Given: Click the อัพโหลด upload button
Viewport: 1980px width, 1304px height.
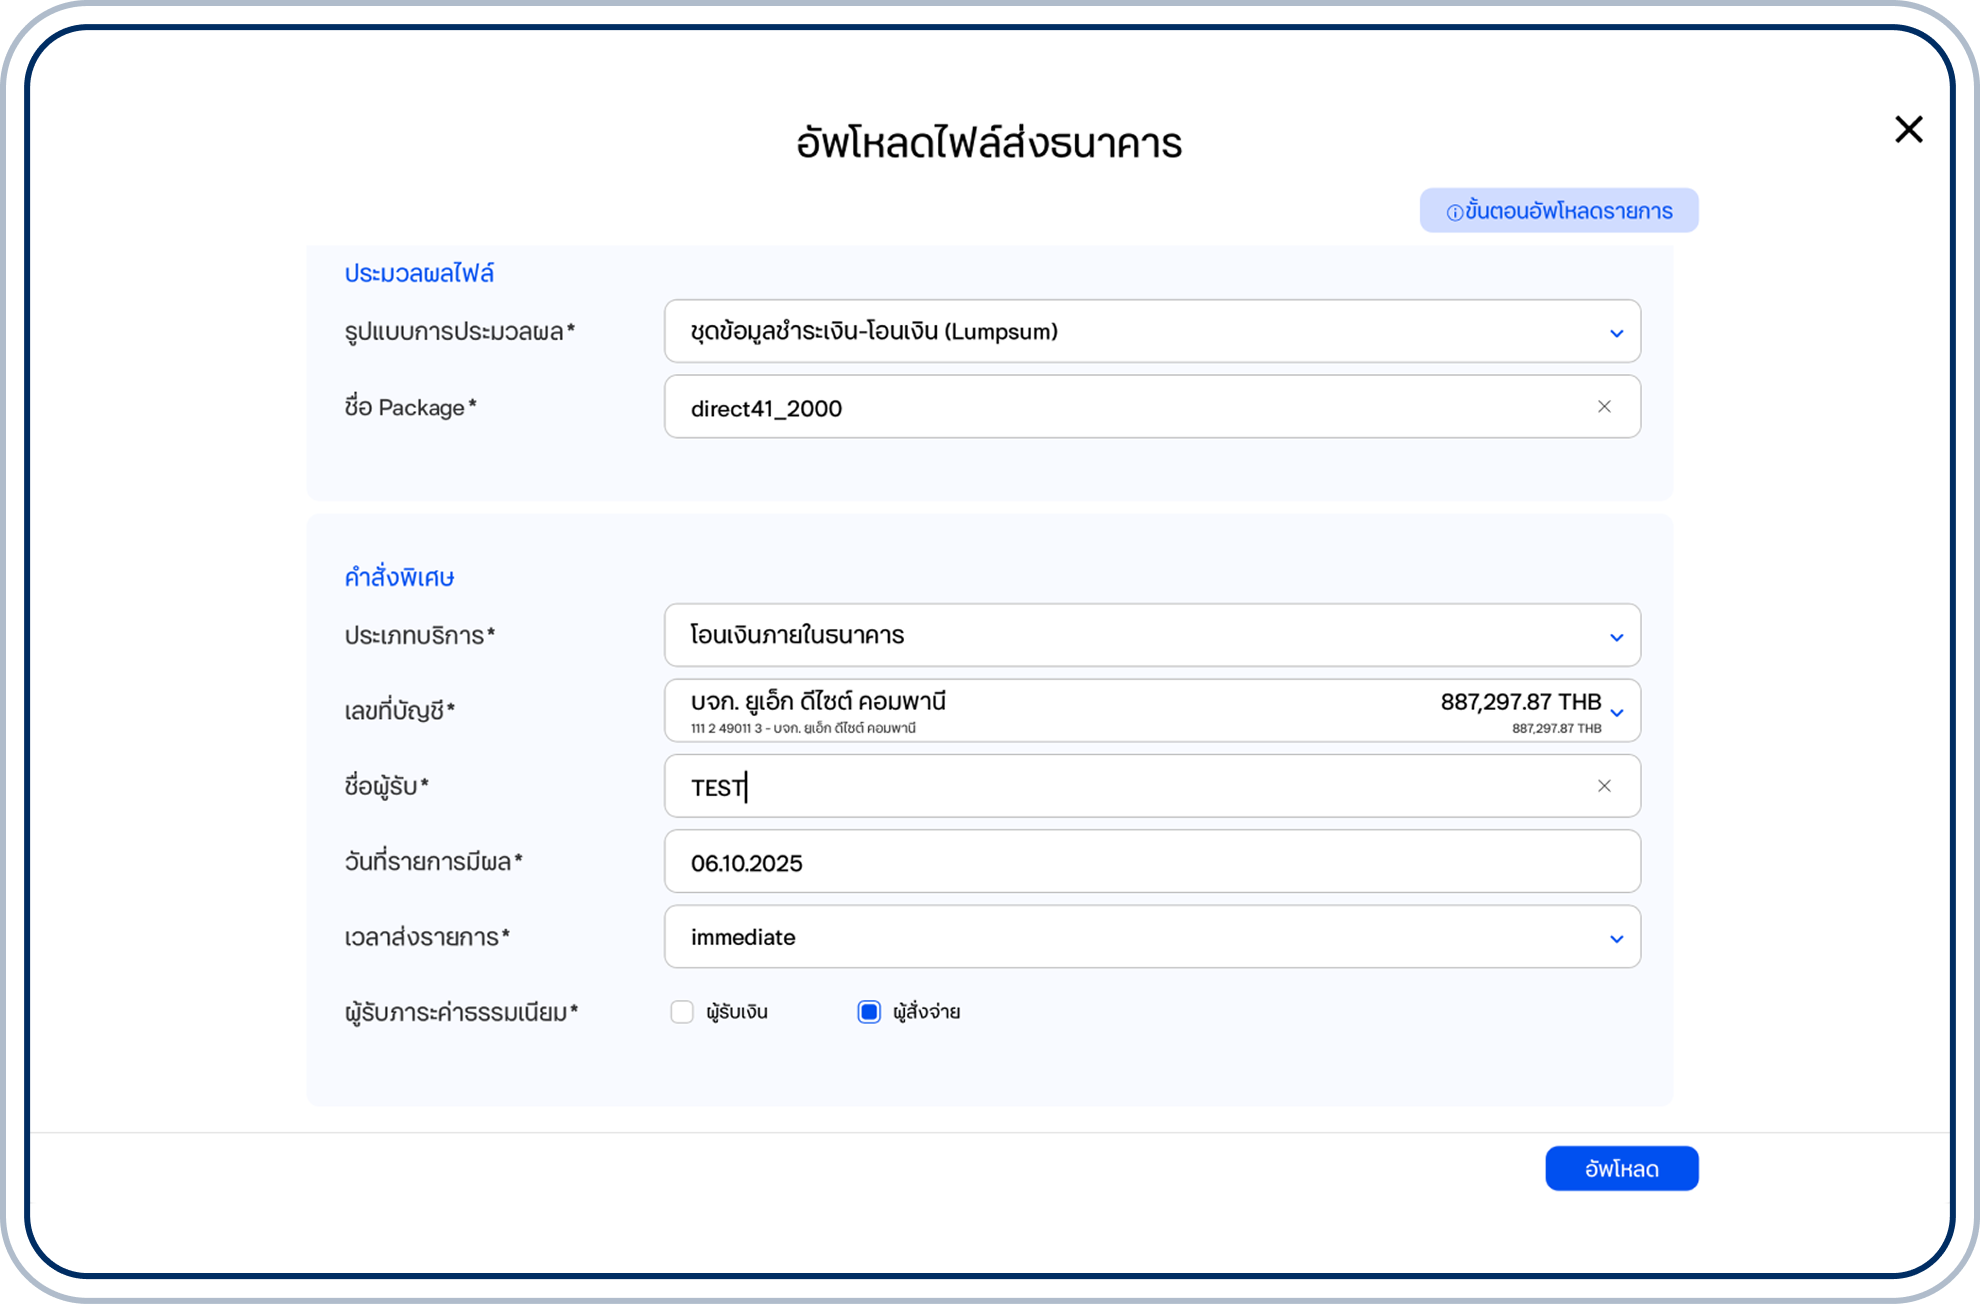Looking at the screenshot, I should 1621,1167.
